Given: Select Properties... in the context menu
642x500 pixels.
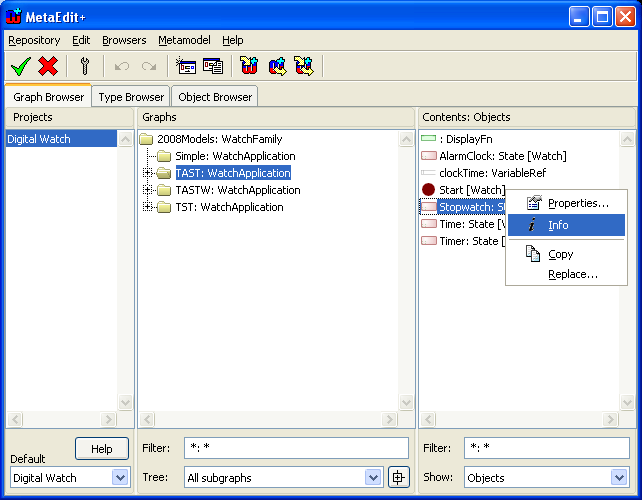Looking at the screenshot, I should coord(577,203).
